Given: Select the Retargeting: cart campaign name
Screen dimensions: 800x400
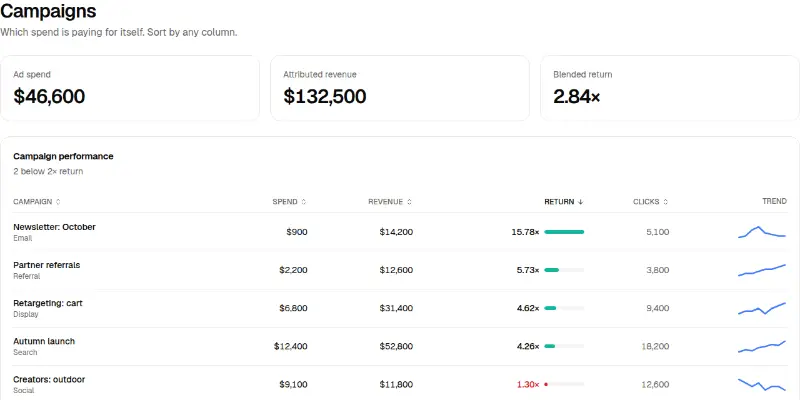Looking at the screenshot, I should (x=47, y=303).
